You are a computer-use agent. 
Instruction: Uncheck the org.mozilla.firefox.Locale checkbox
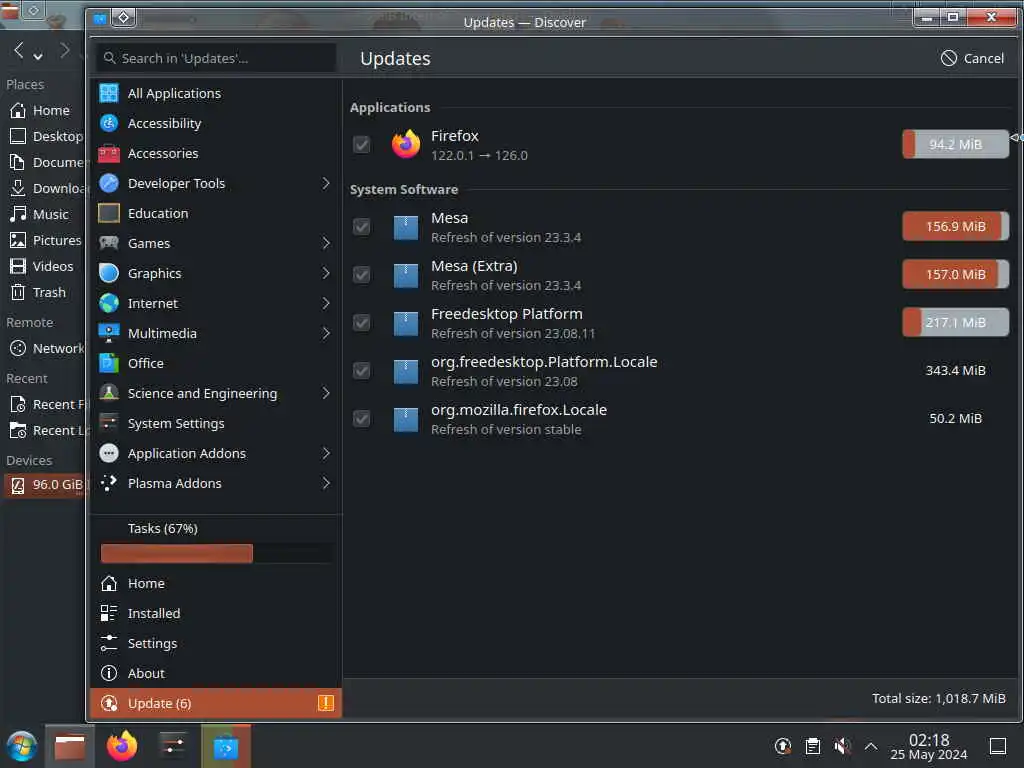click(361, 419)
